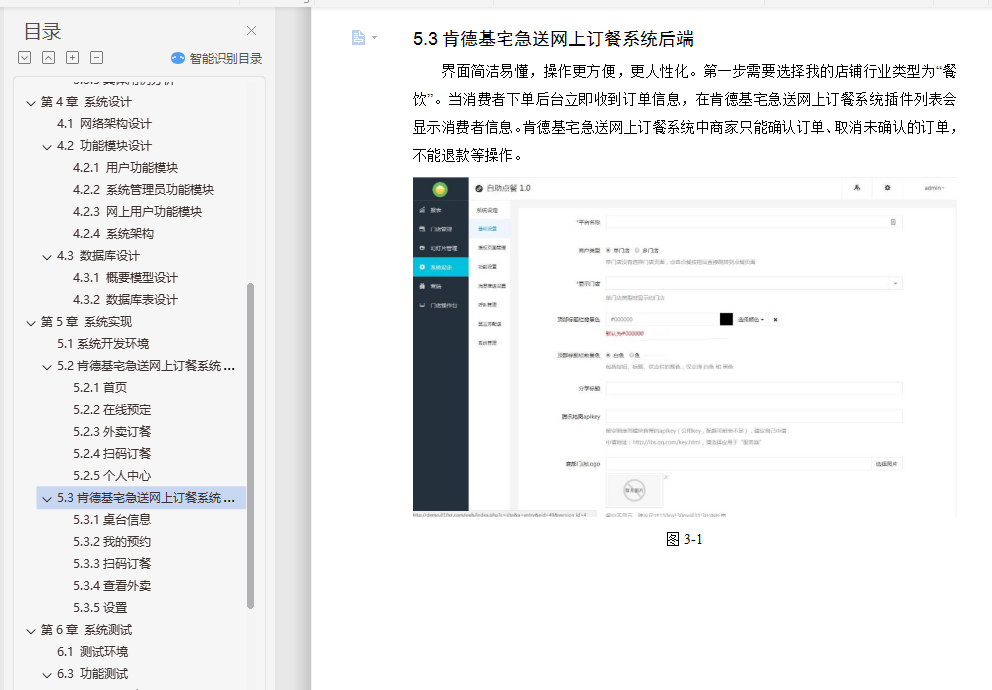Click the 目录 panel title
Viewport: 992px width, 690px height.
click(x=42, y=31)
